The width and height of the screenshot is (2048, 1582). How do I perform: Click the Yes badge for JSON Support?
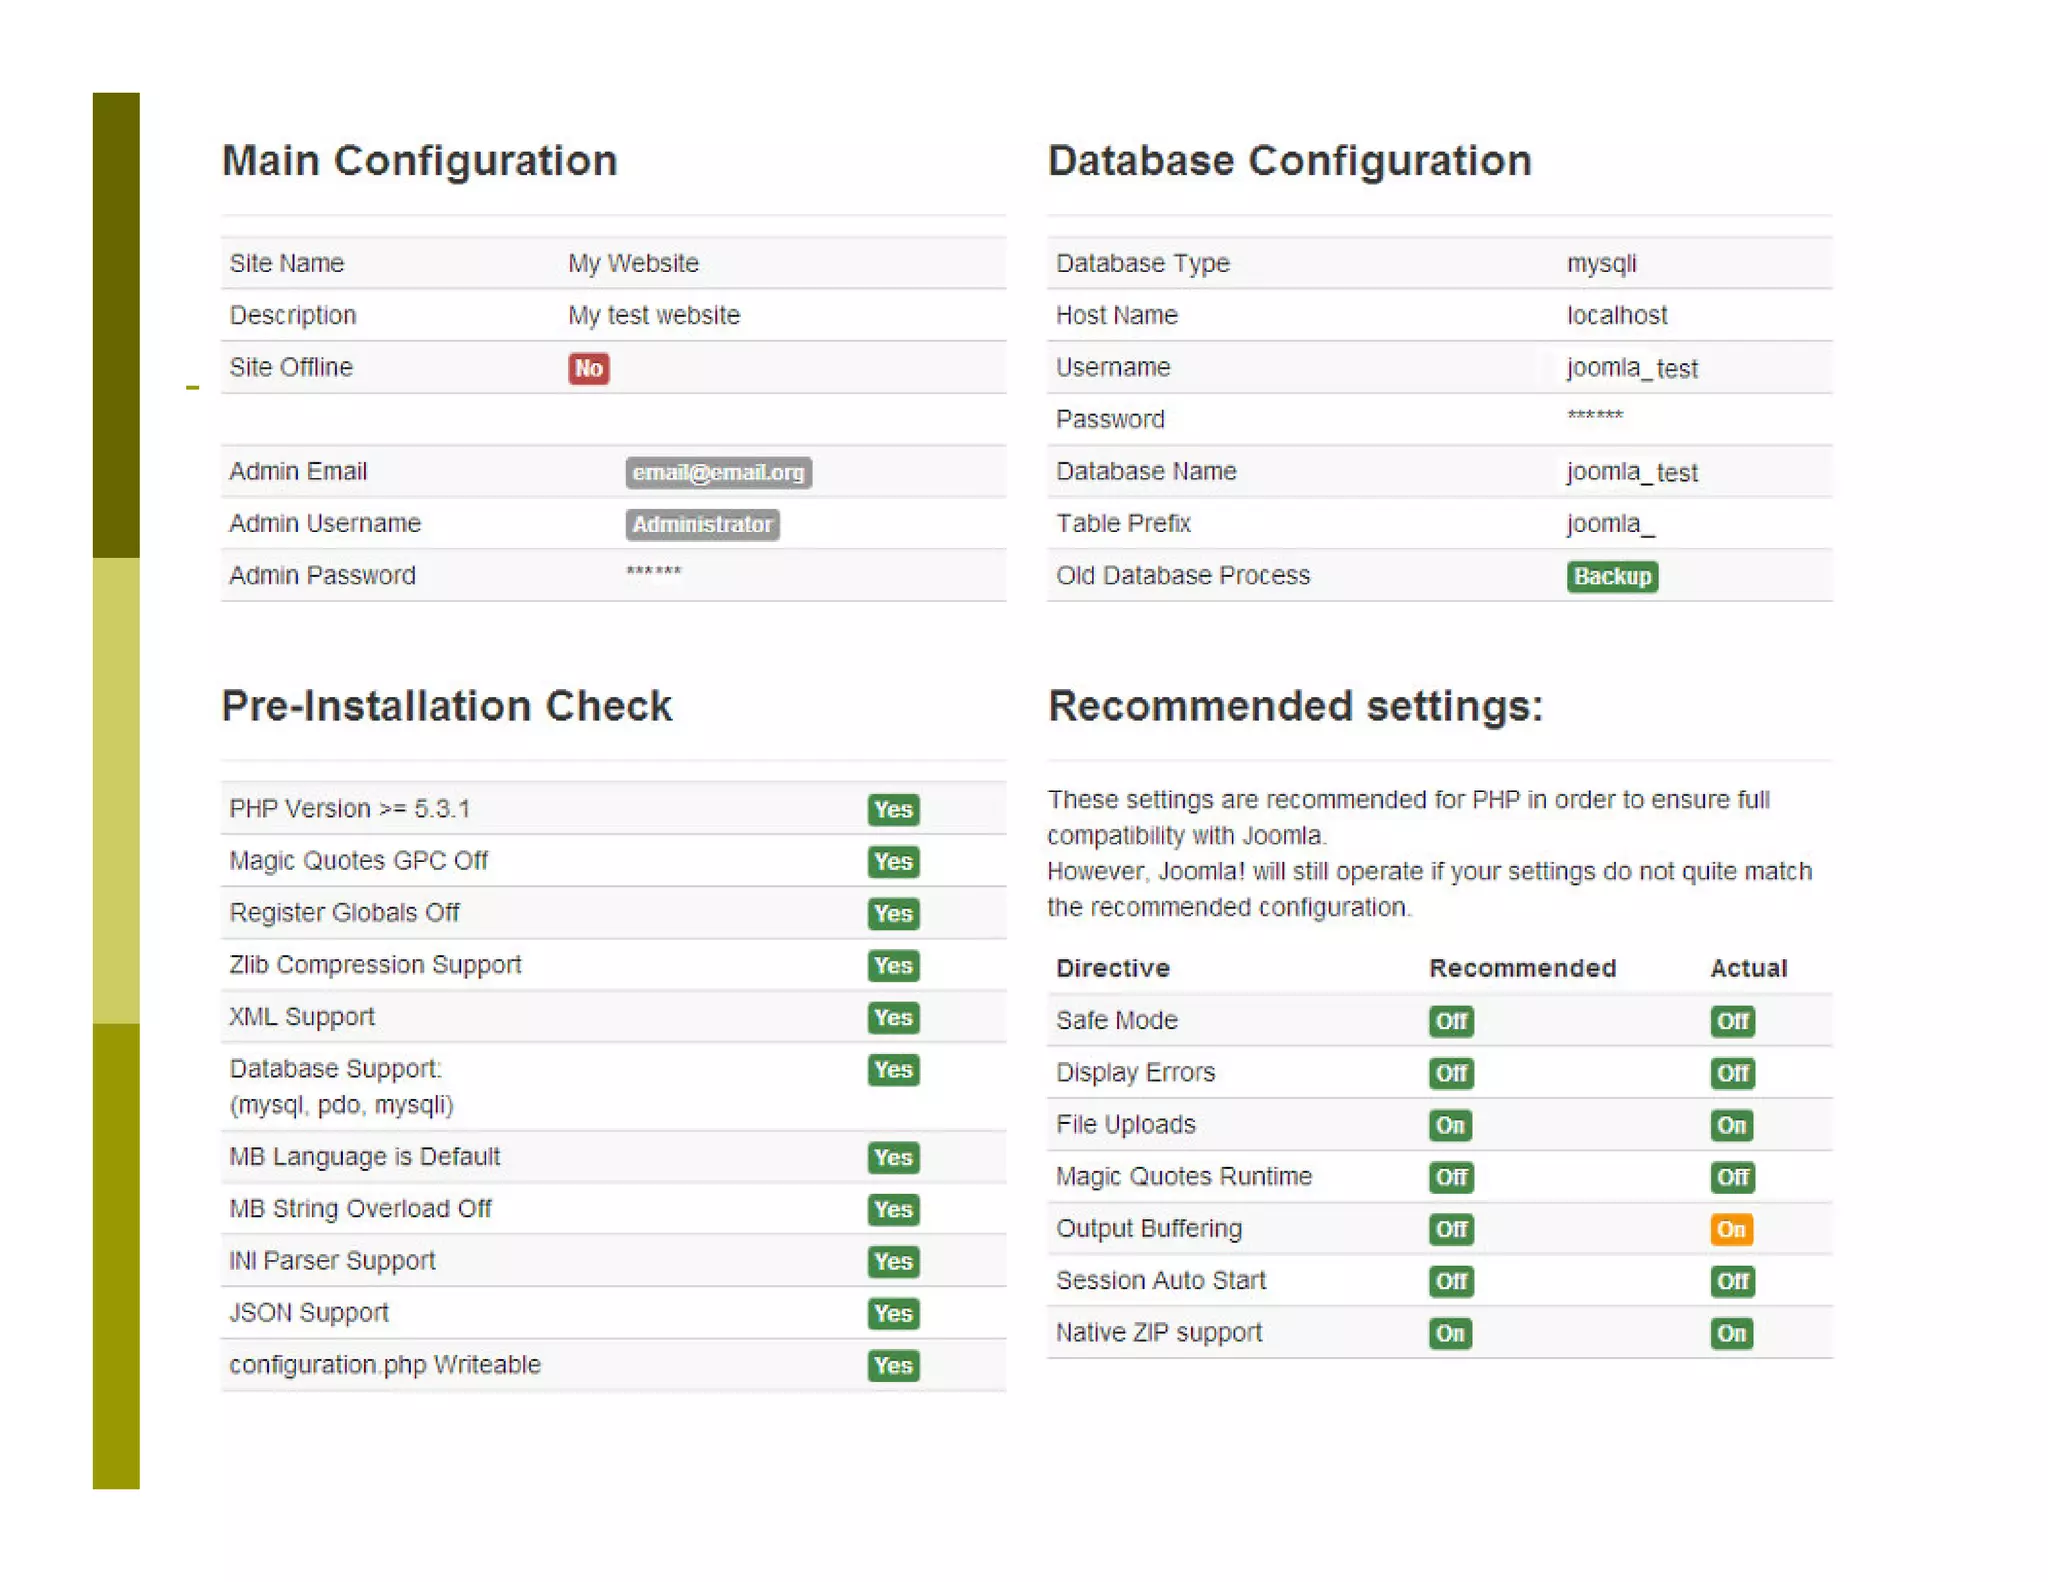click(x=892, y=1313)
